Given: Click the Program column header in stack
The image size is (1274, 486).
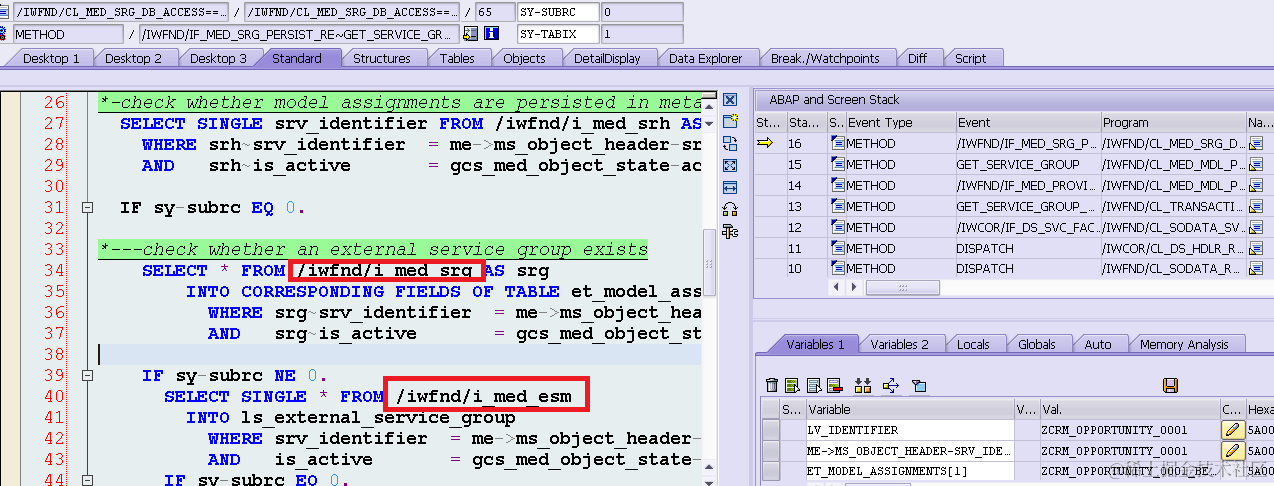Looking at the screenshot, I should pyautogui.click(x=1172, y=123).
